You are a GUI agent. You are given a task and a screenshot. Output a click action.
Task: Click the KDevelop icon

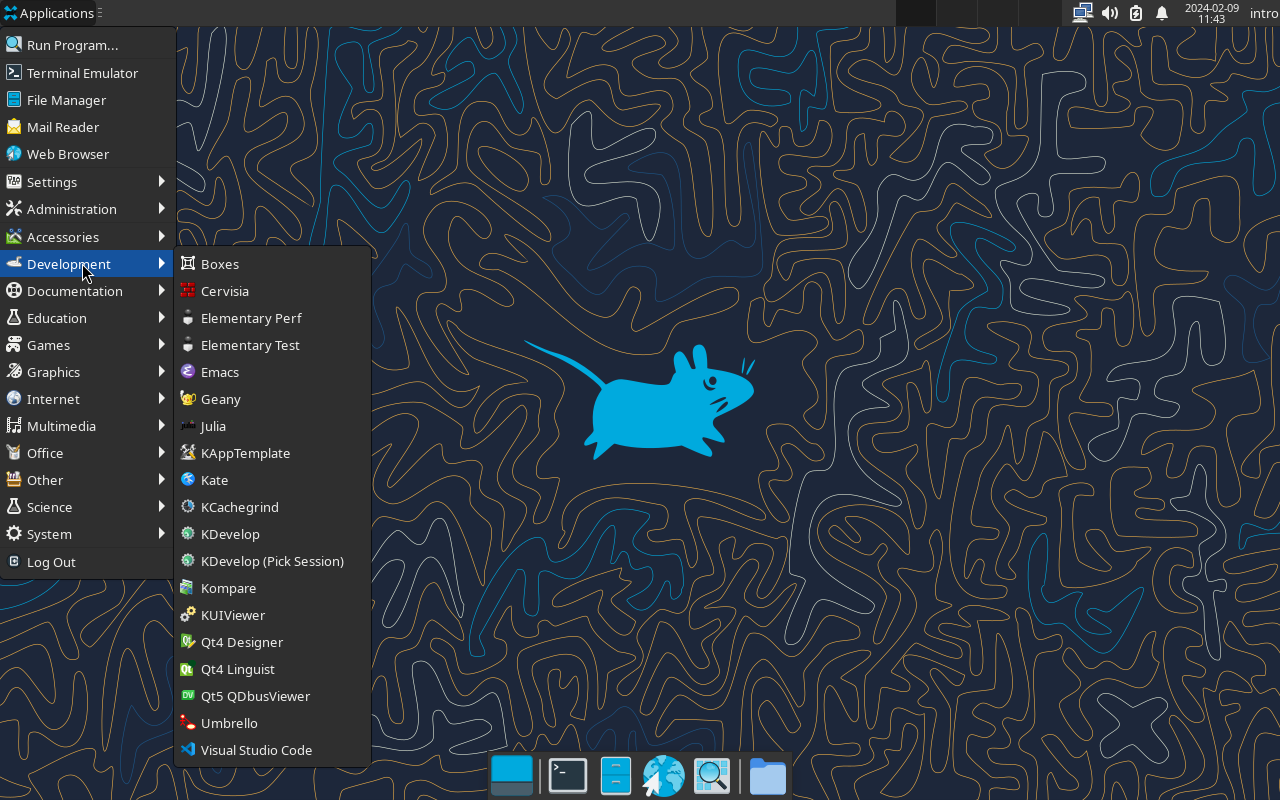(187, 533)
